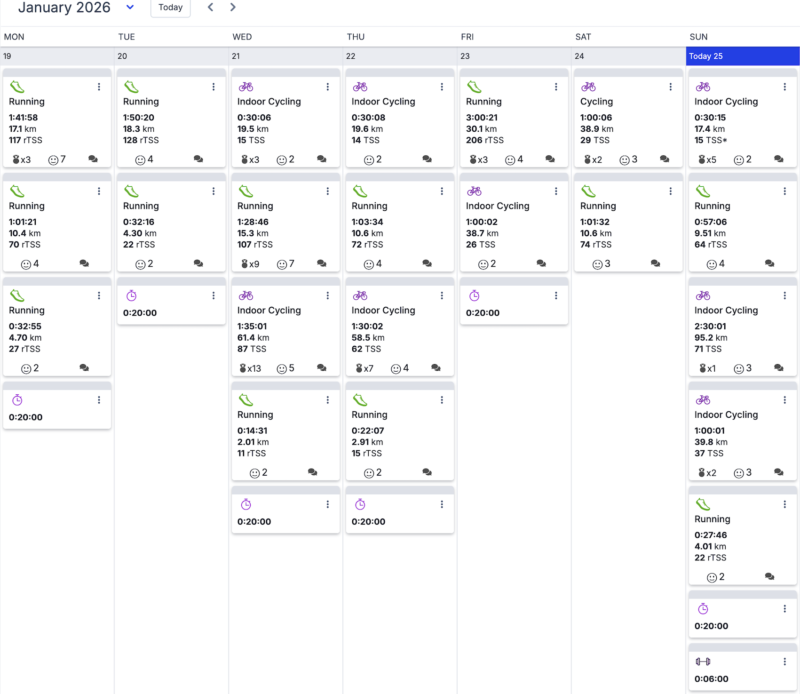800x694 pixels.
Task: Open the January 2026 month dropdown
Action: 130,7
